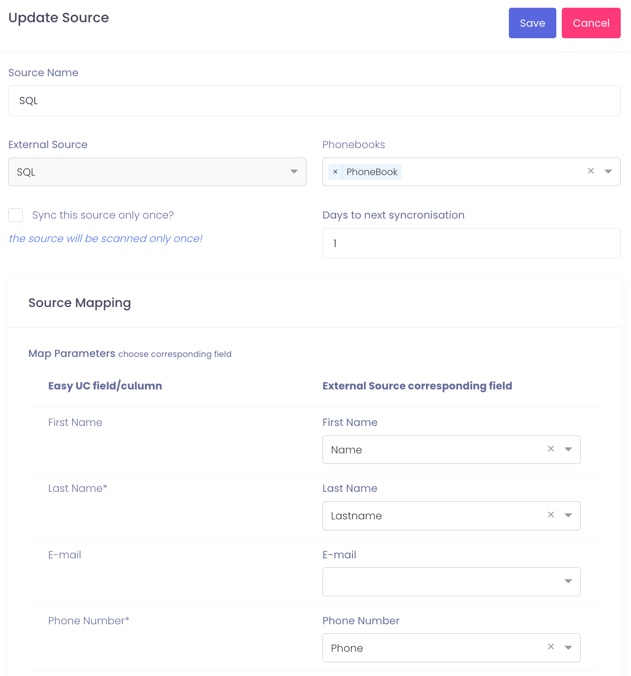Screen dimensions: 631x676
Task: Expand the Last Name field dropdown arrow
Action: click(x=568, y=516)
